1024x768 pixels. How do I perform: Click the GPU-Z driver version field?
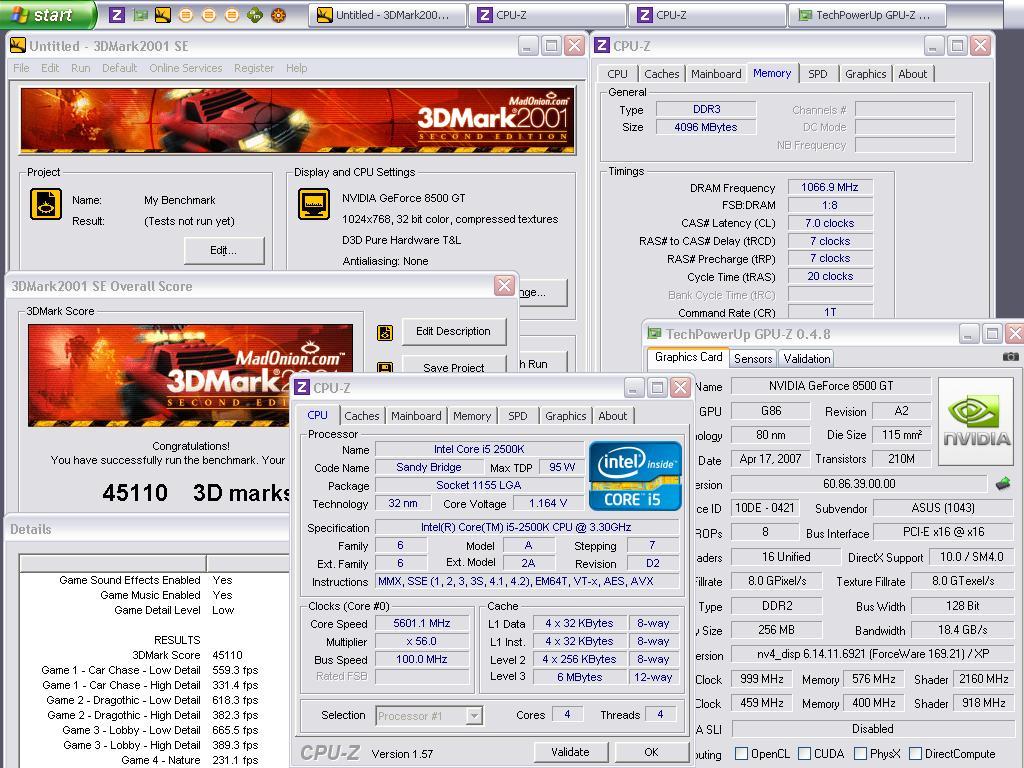pyautogui.click(x=872, y=654)
